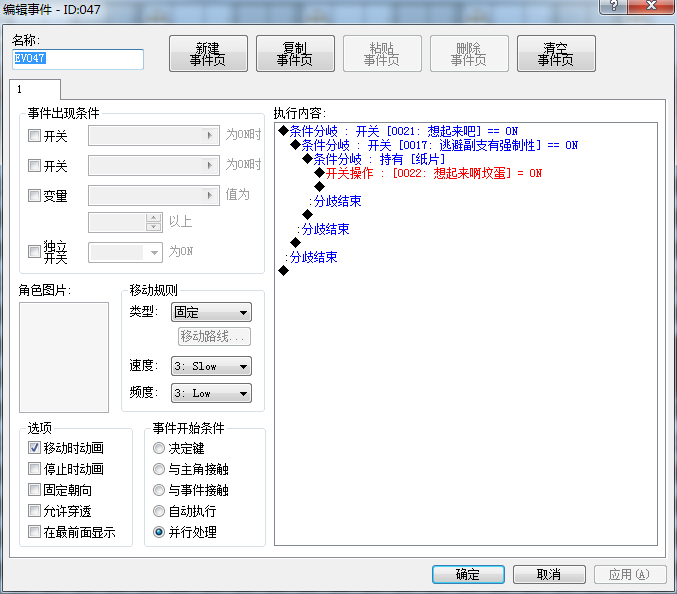The image size is (677, 594).
Task: Select command line 条件分歧 持有 [纸片]
Action: 374,159
